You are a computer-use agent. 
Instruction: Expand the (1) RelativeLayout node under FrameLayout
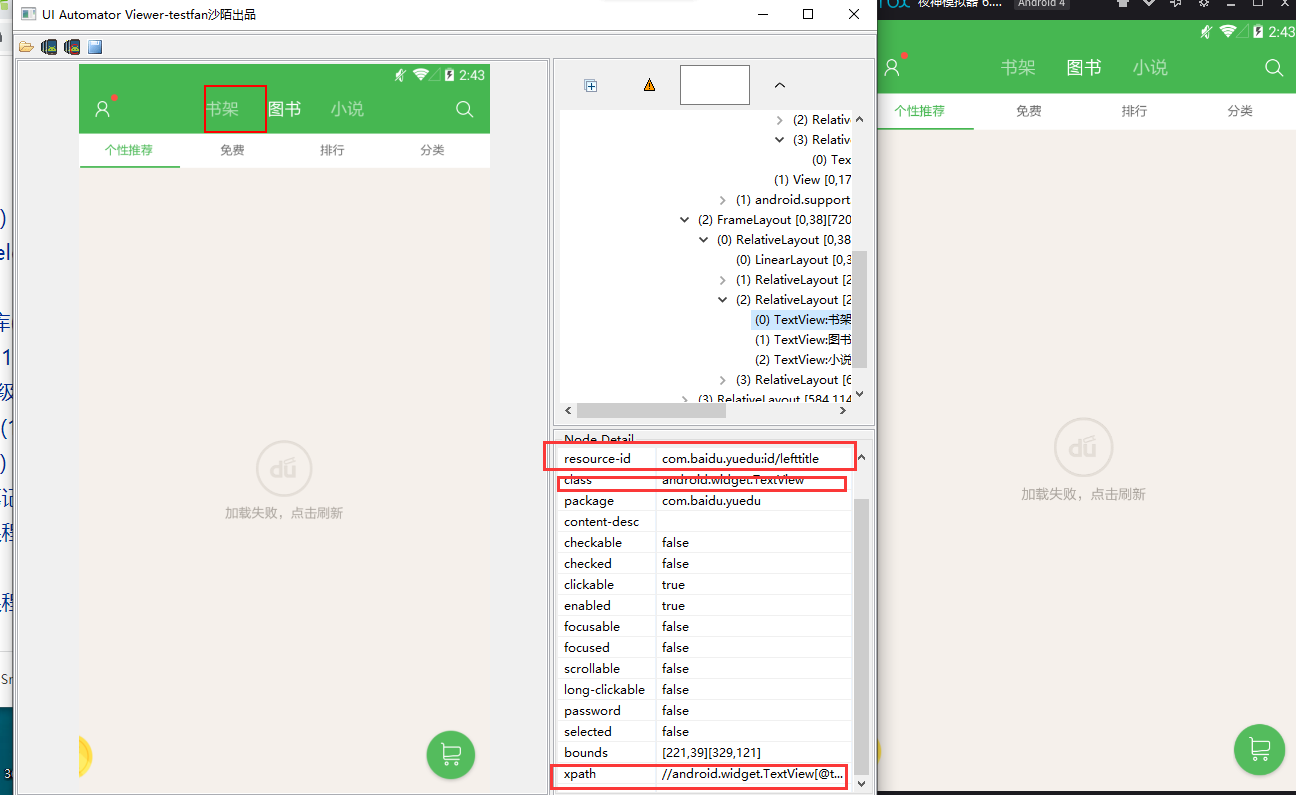coord(723,280)
